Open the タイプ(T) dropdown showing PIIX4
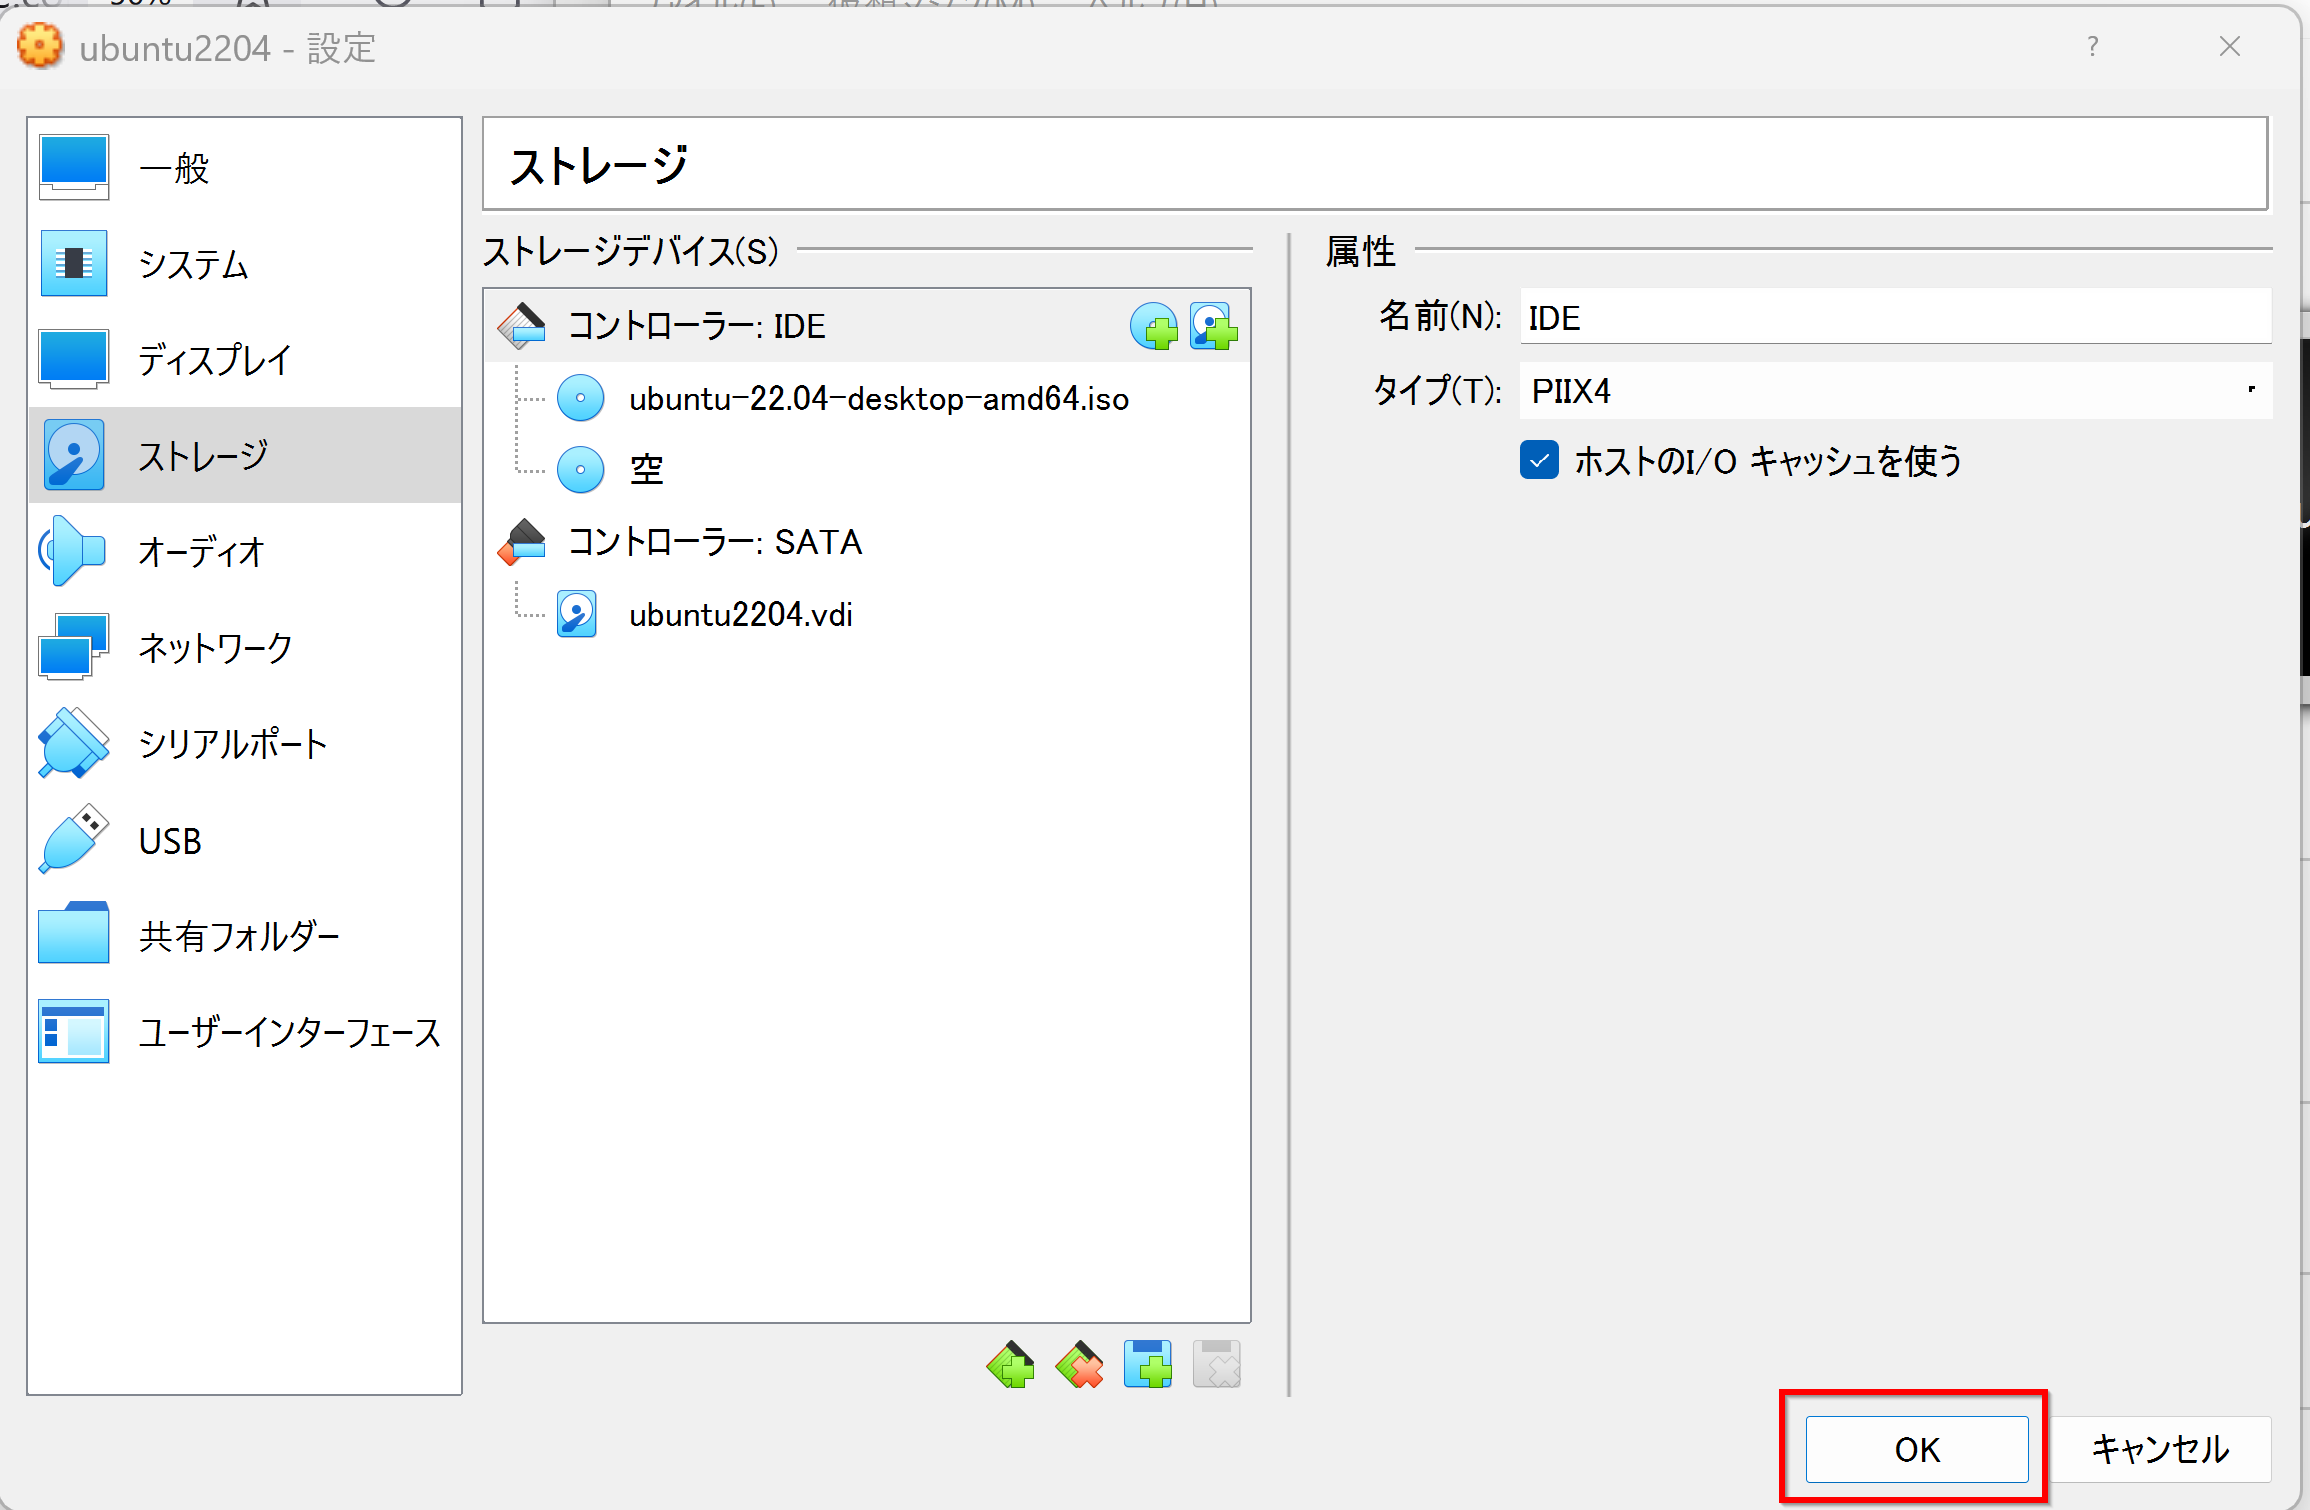Image resolution: width=2310 pixels, height=1510 pixels. 1896,390
